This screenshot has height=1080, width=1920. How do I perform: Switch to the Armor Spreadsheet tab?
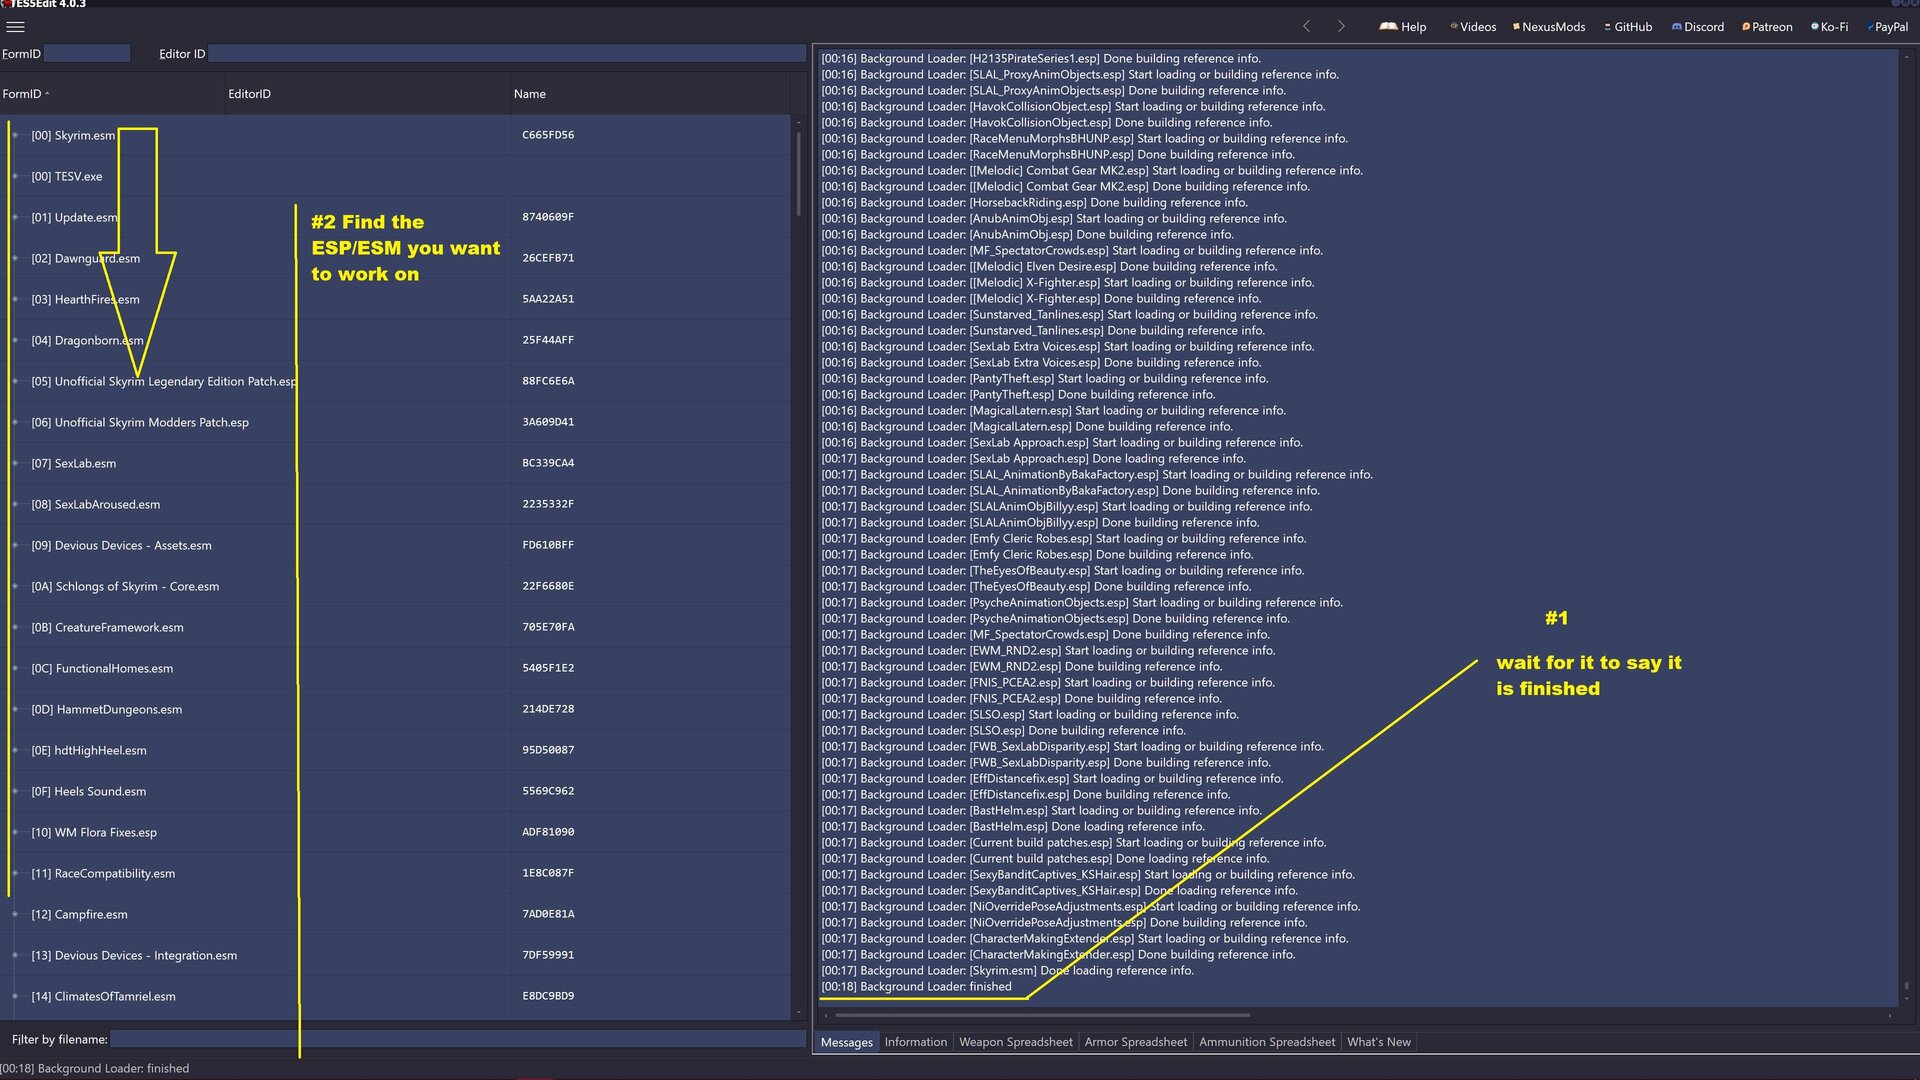click(x=1135, y=1042)
